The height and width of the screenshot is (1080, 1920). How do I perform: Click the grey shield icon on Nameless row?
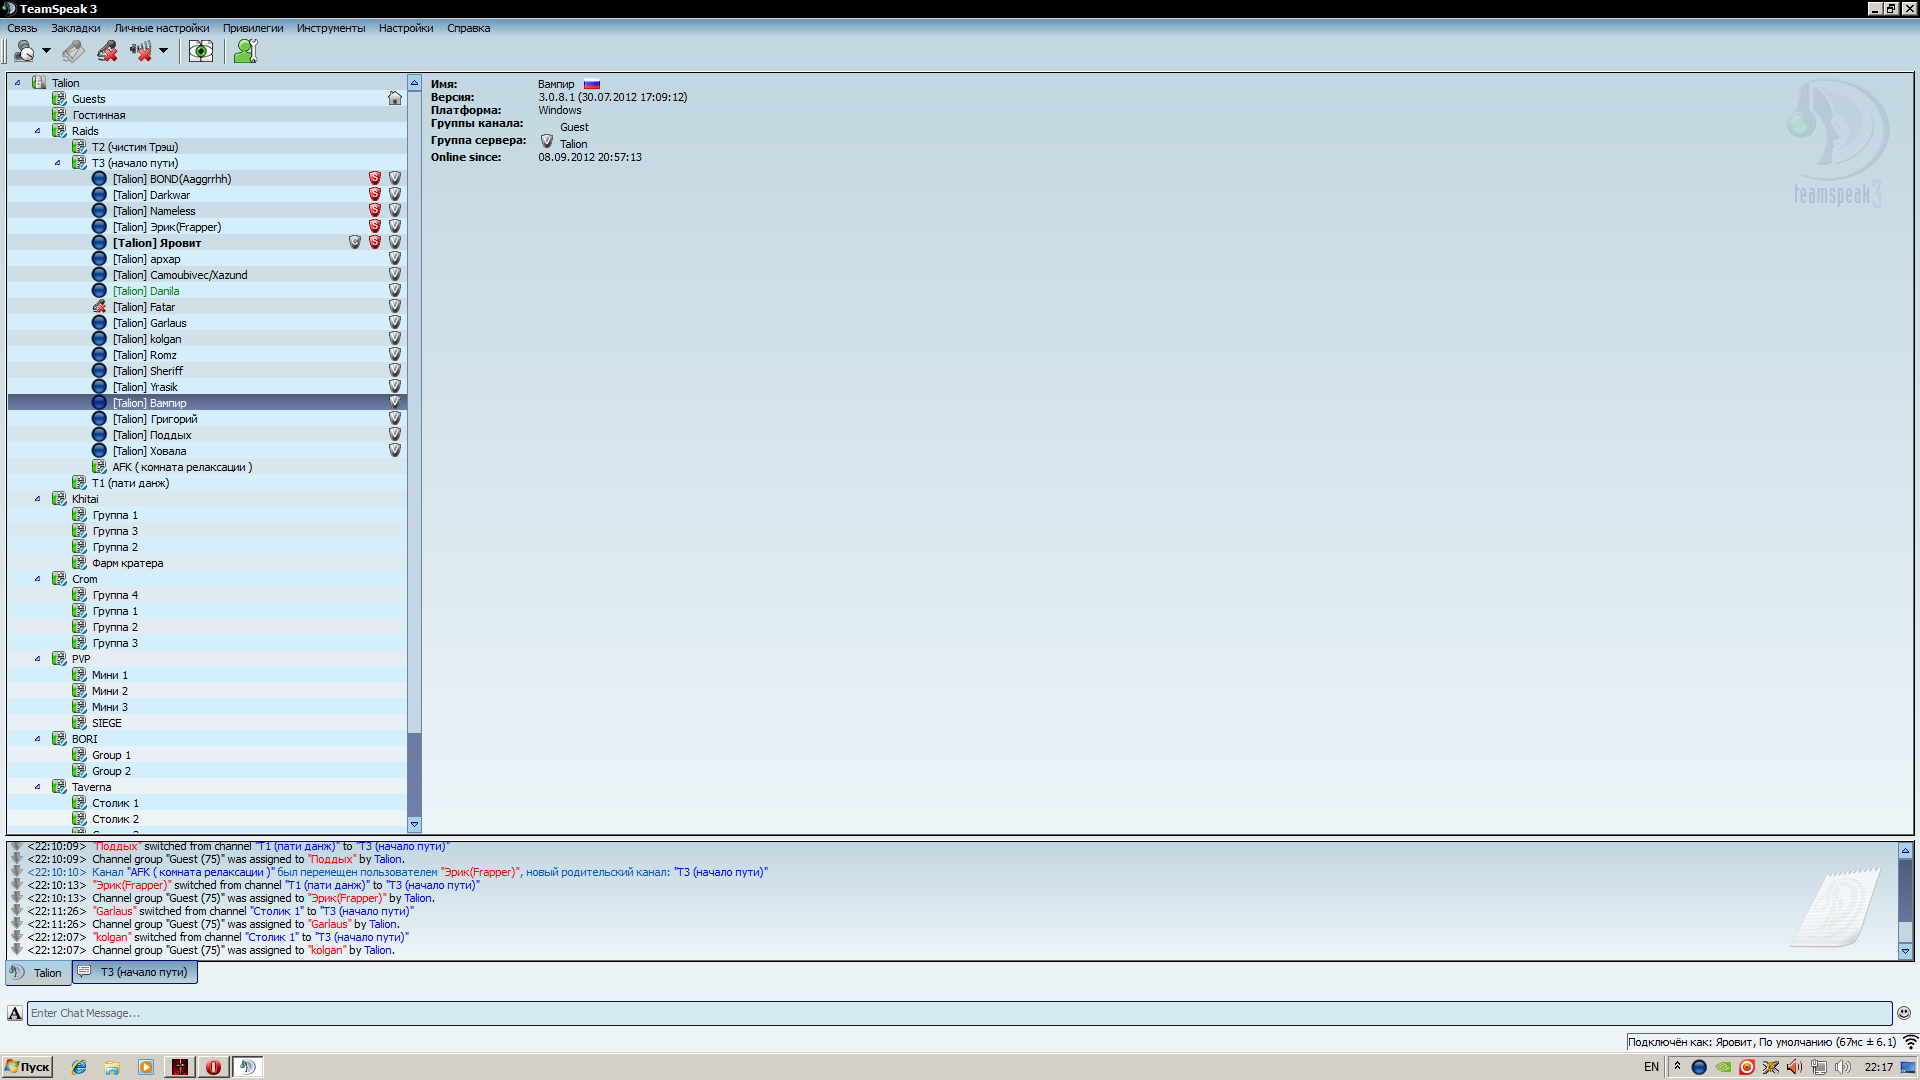click(x=395, y=210)
